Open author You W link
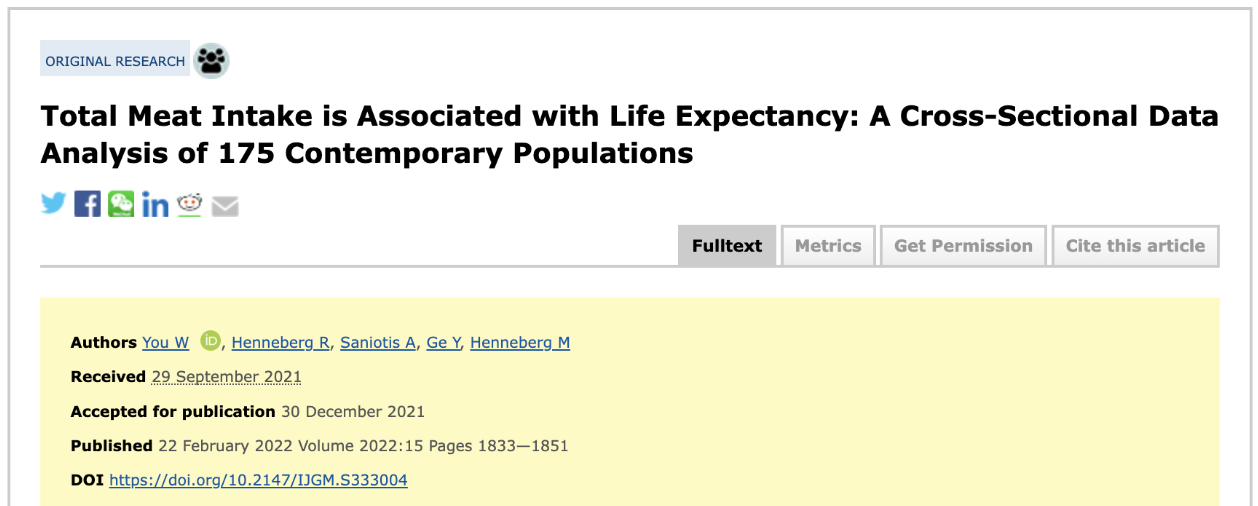The height and width of the screenshot is (506, 1258). [165, 342]
